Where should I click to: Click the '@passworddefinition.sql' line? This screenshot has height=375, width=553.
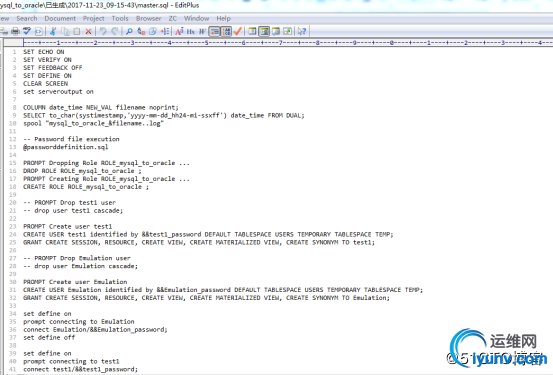pyautogui.click(x=66, y=147)
